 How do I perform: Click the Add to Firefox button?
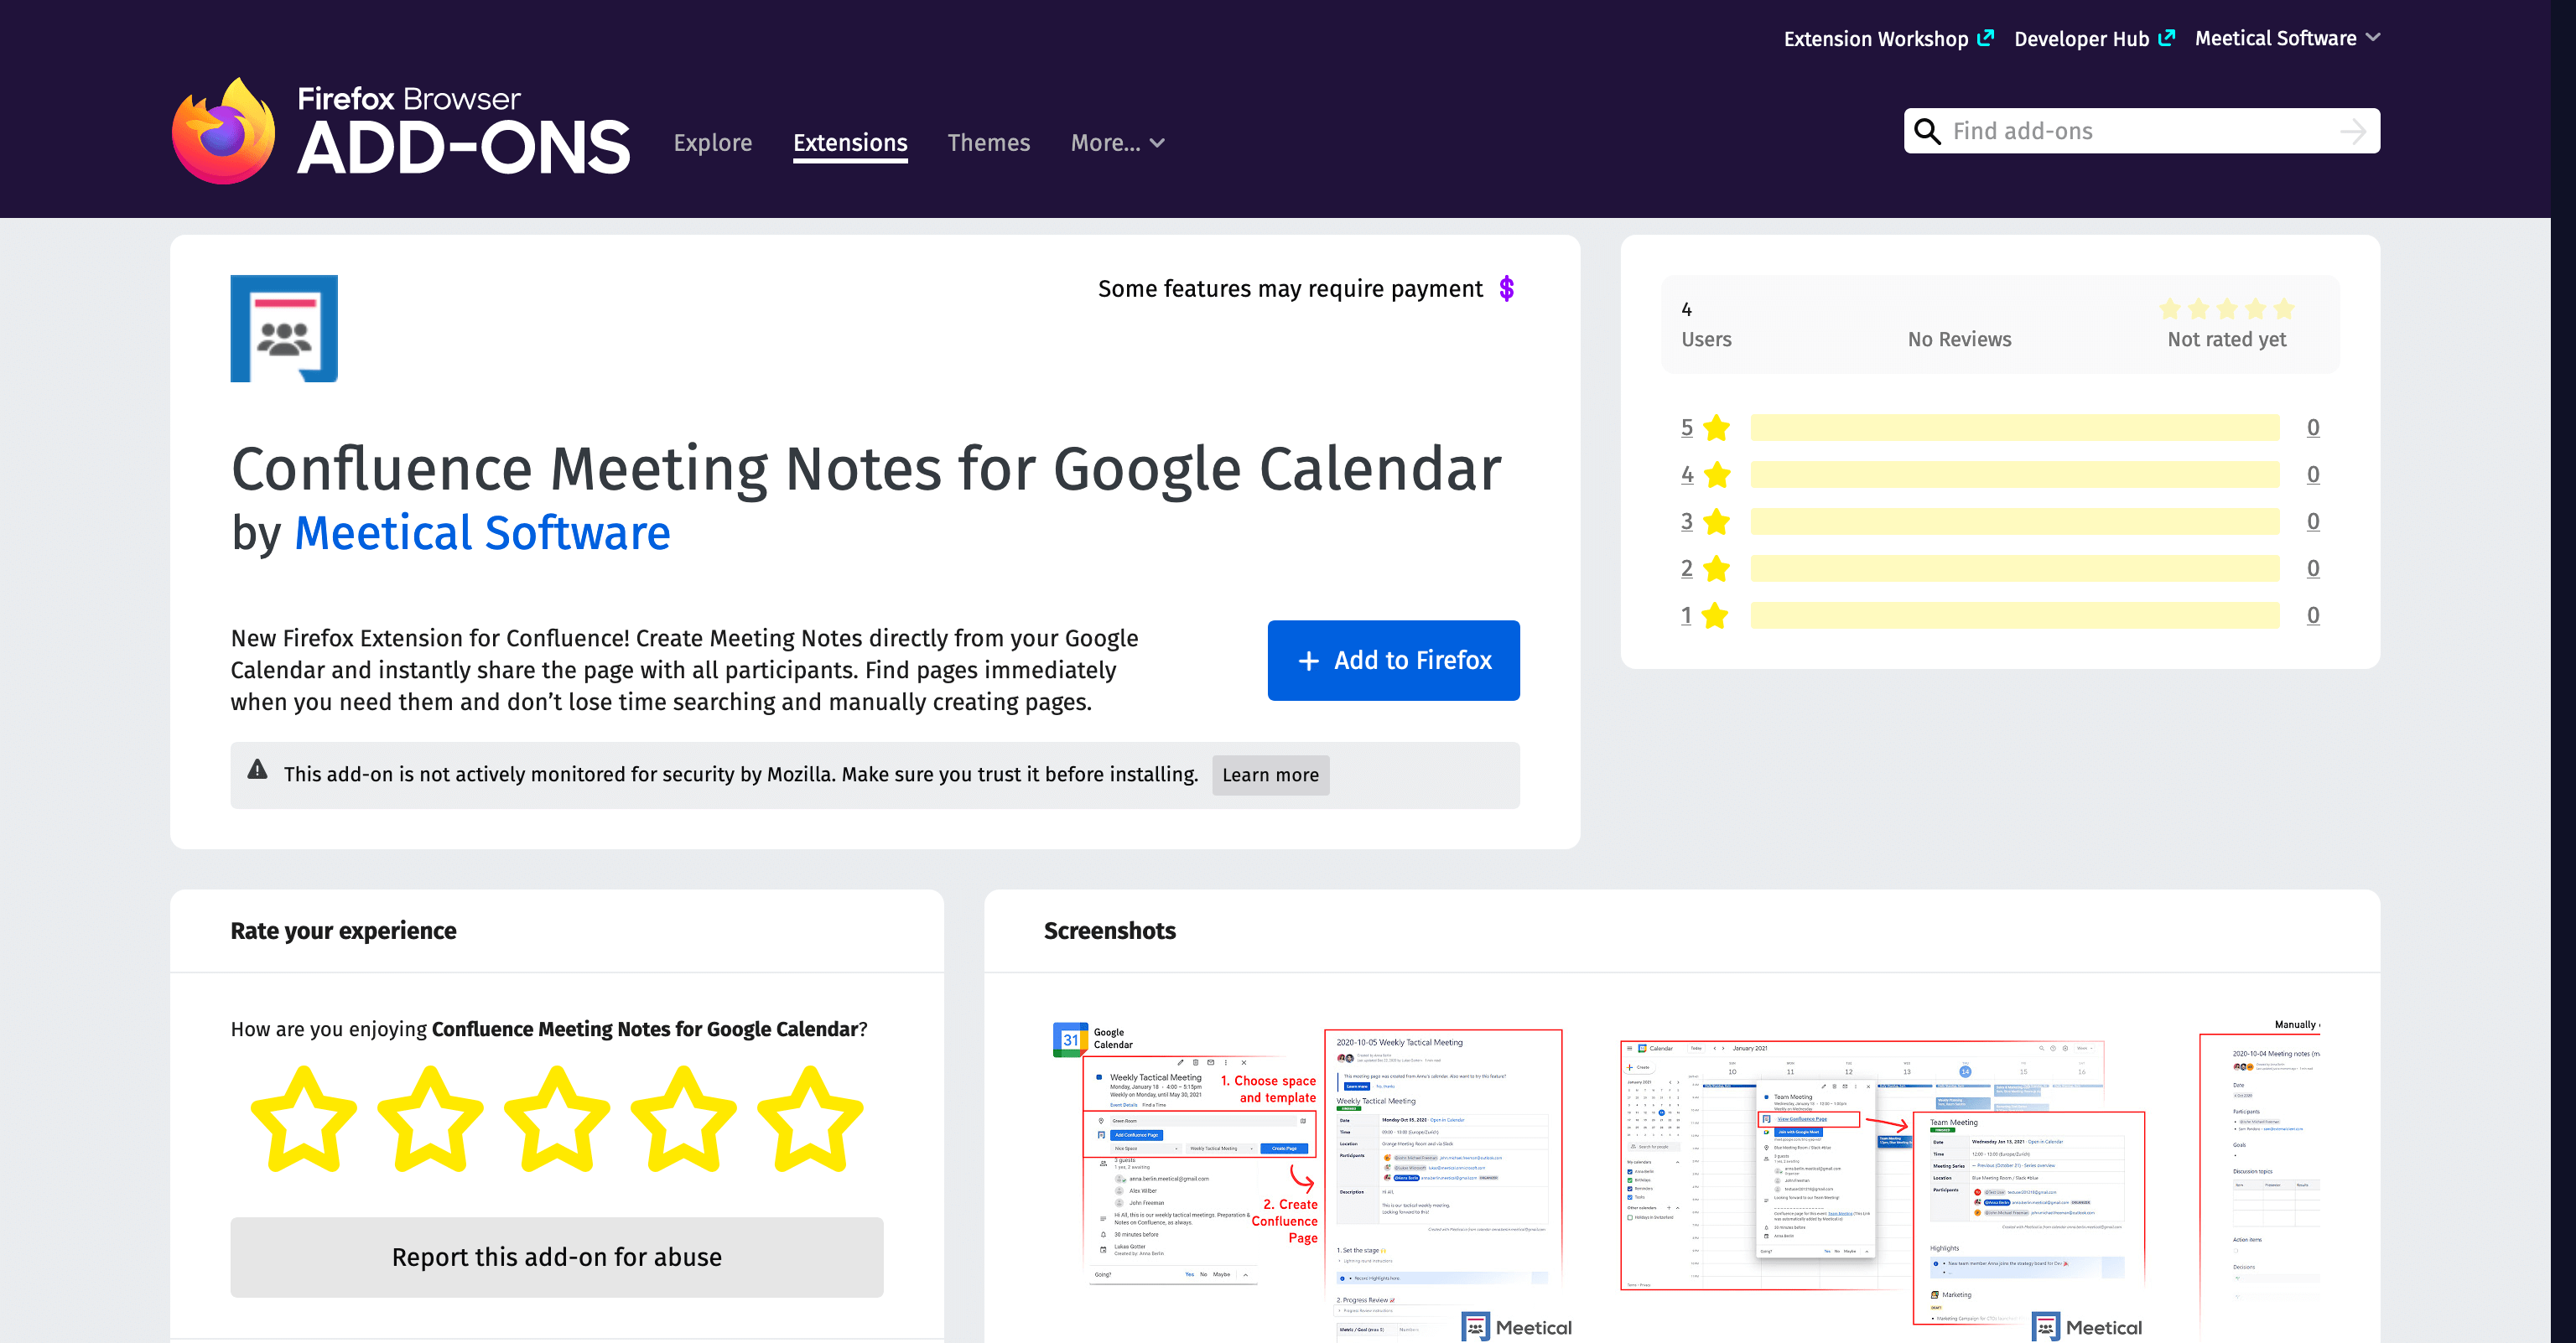point(1393,660)
